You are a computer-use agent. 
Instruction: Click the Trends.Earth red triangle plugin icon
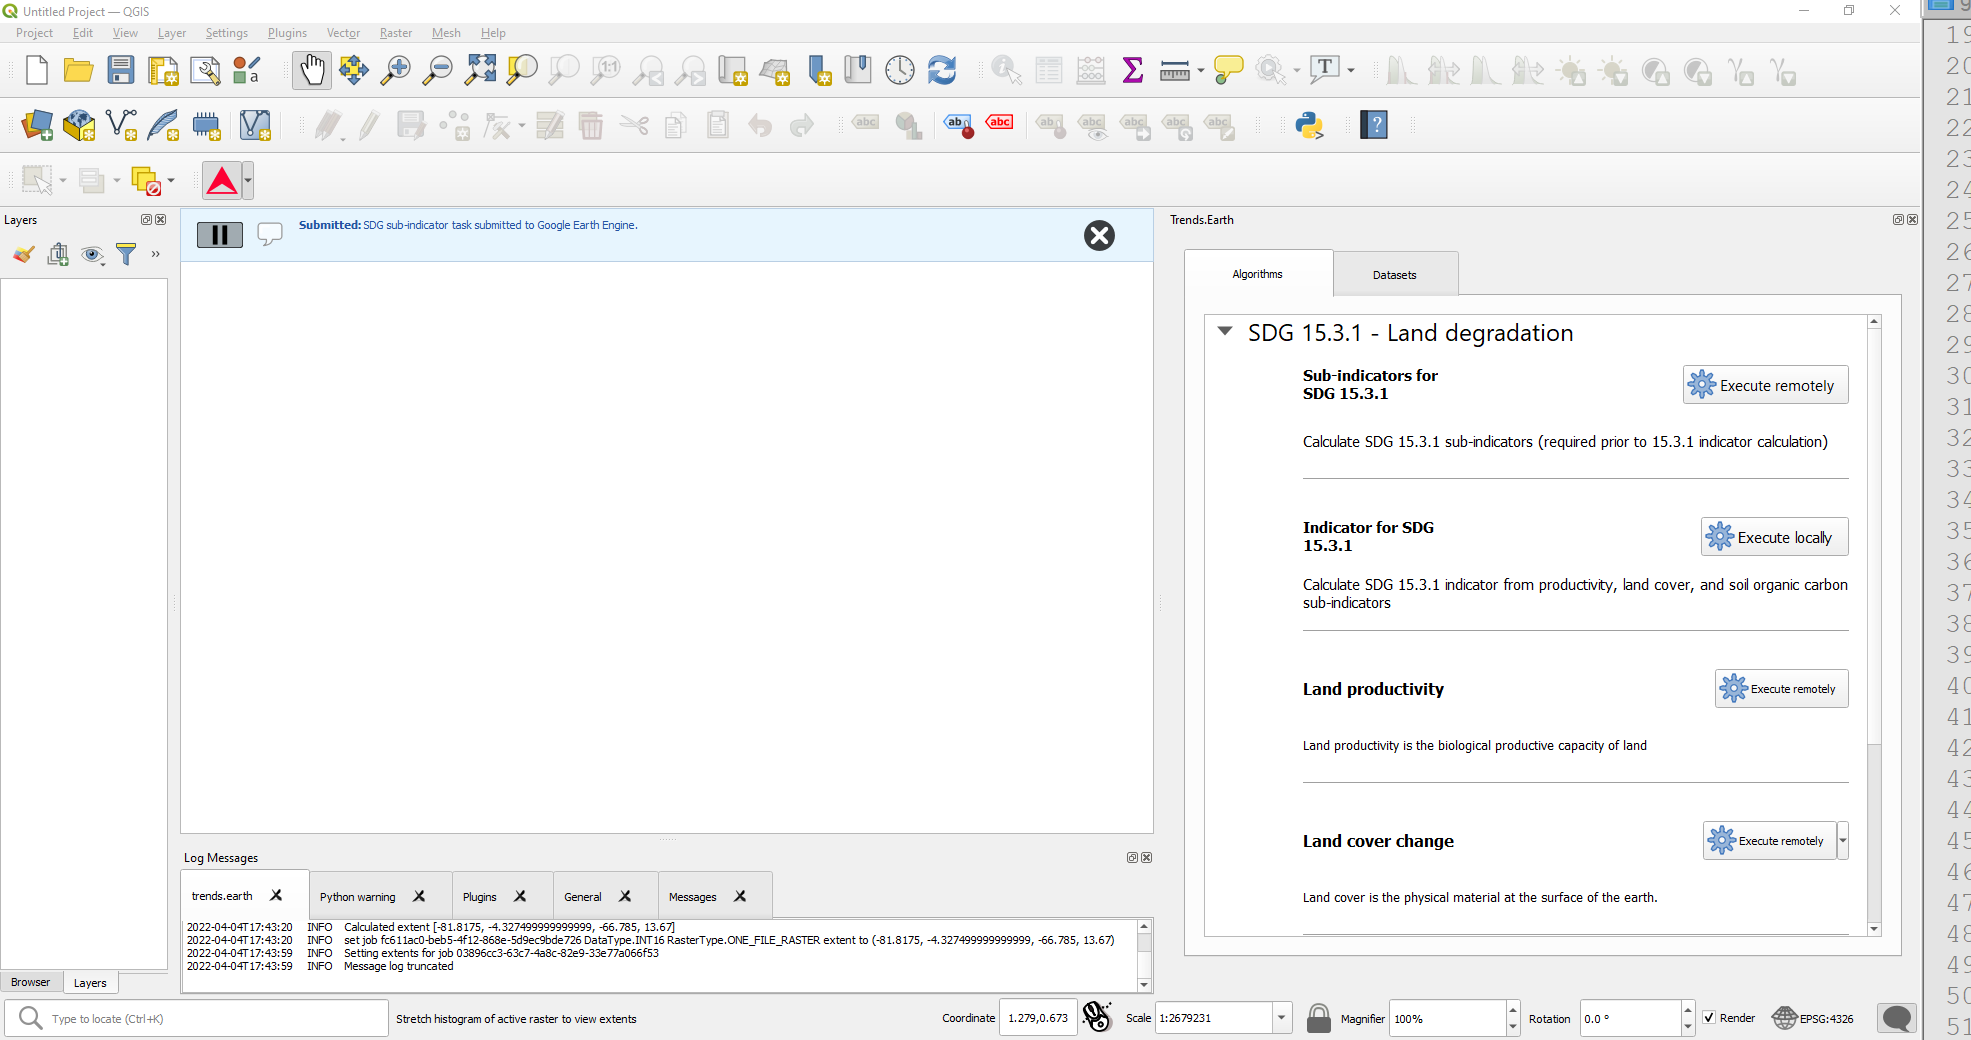tap(221, 181)
